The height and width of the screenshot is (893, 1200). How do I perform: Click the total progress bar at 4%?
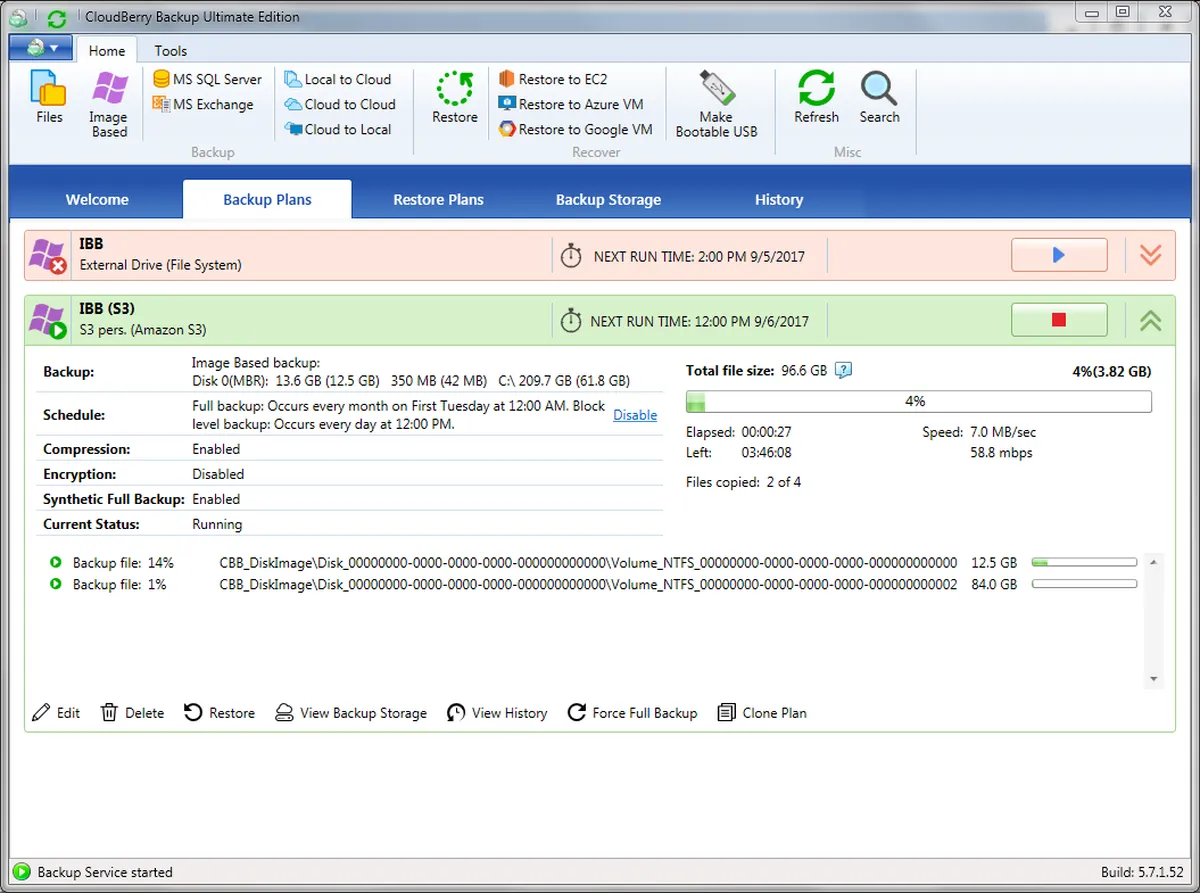(918, 402)
